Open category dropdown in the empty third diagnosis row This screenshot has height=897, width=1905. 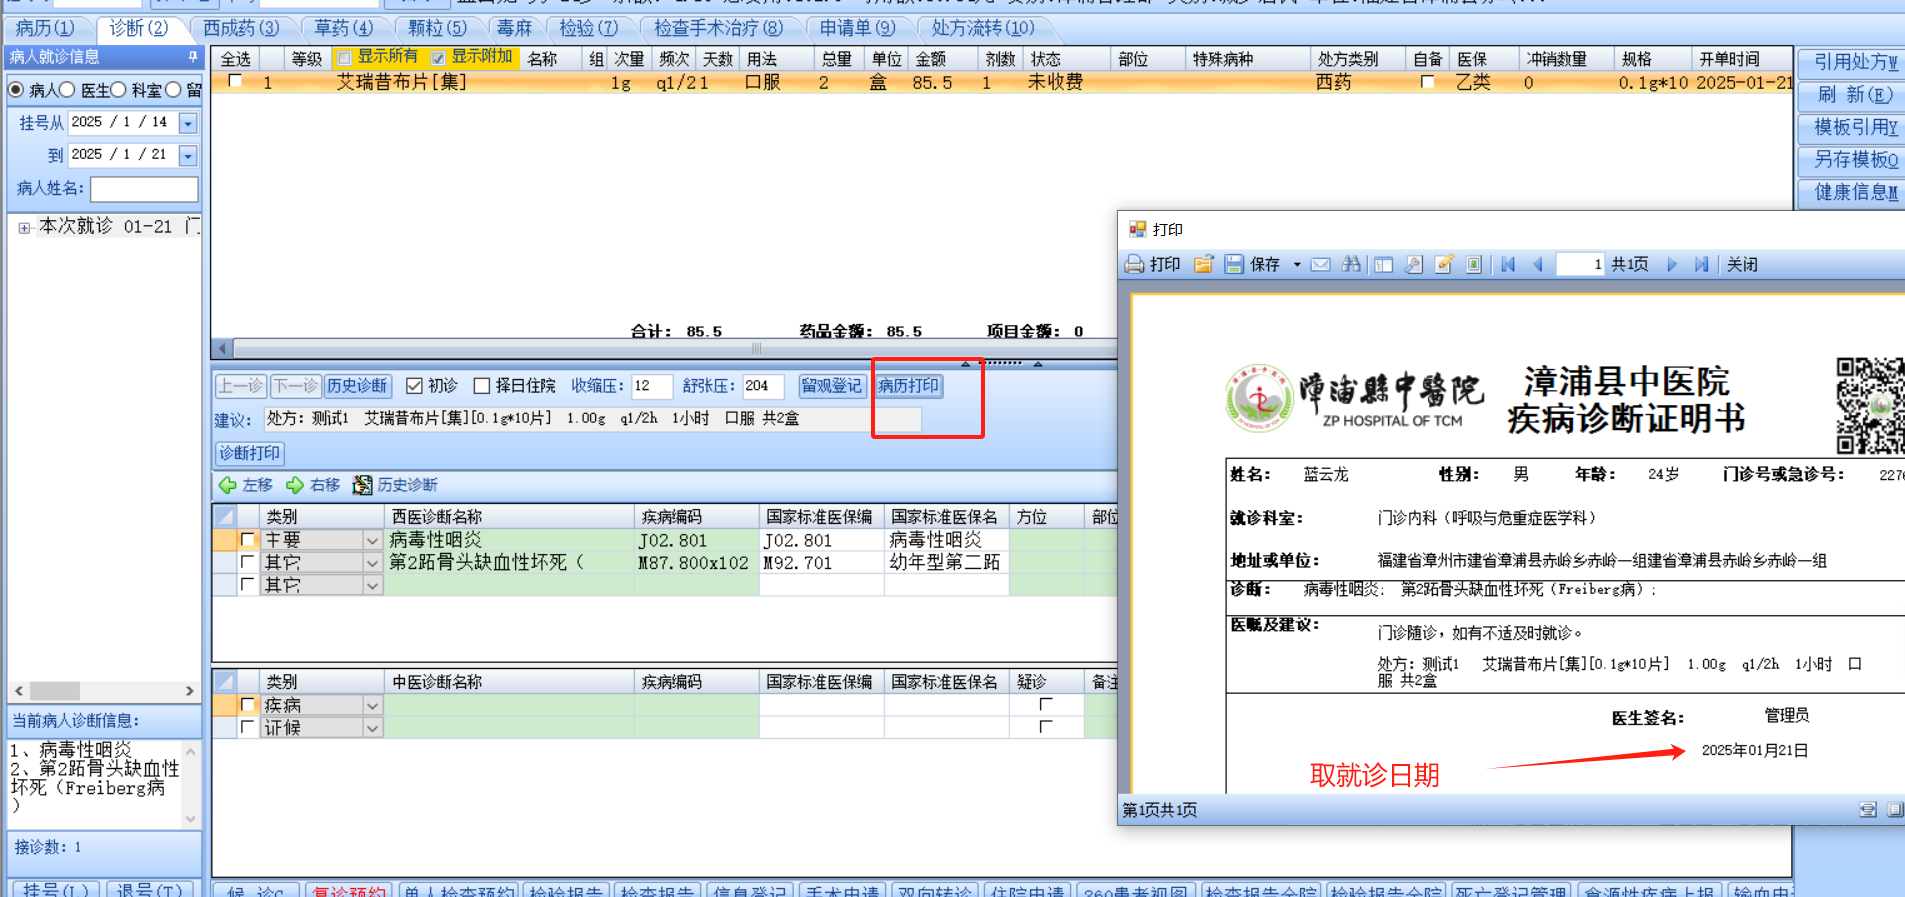click(372, 585)
